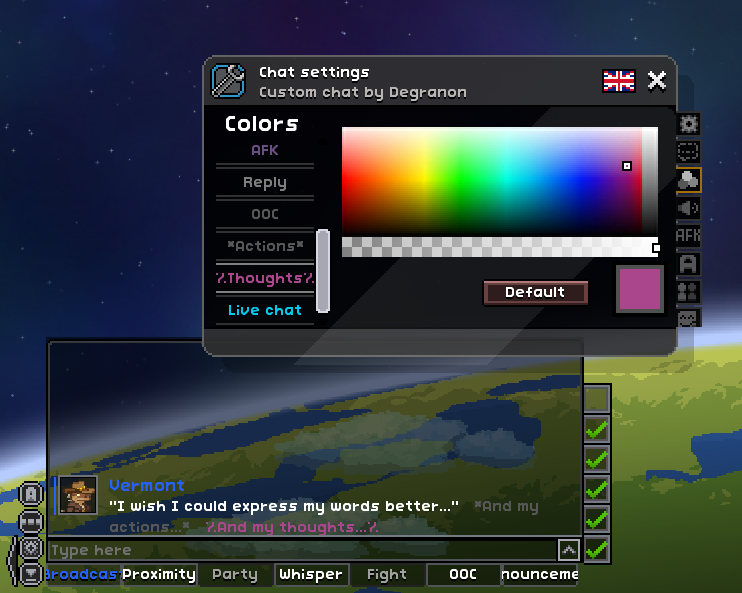Click the downward arrow round button
The height and width of the screenshot is (593, 742).
[31, 574]
